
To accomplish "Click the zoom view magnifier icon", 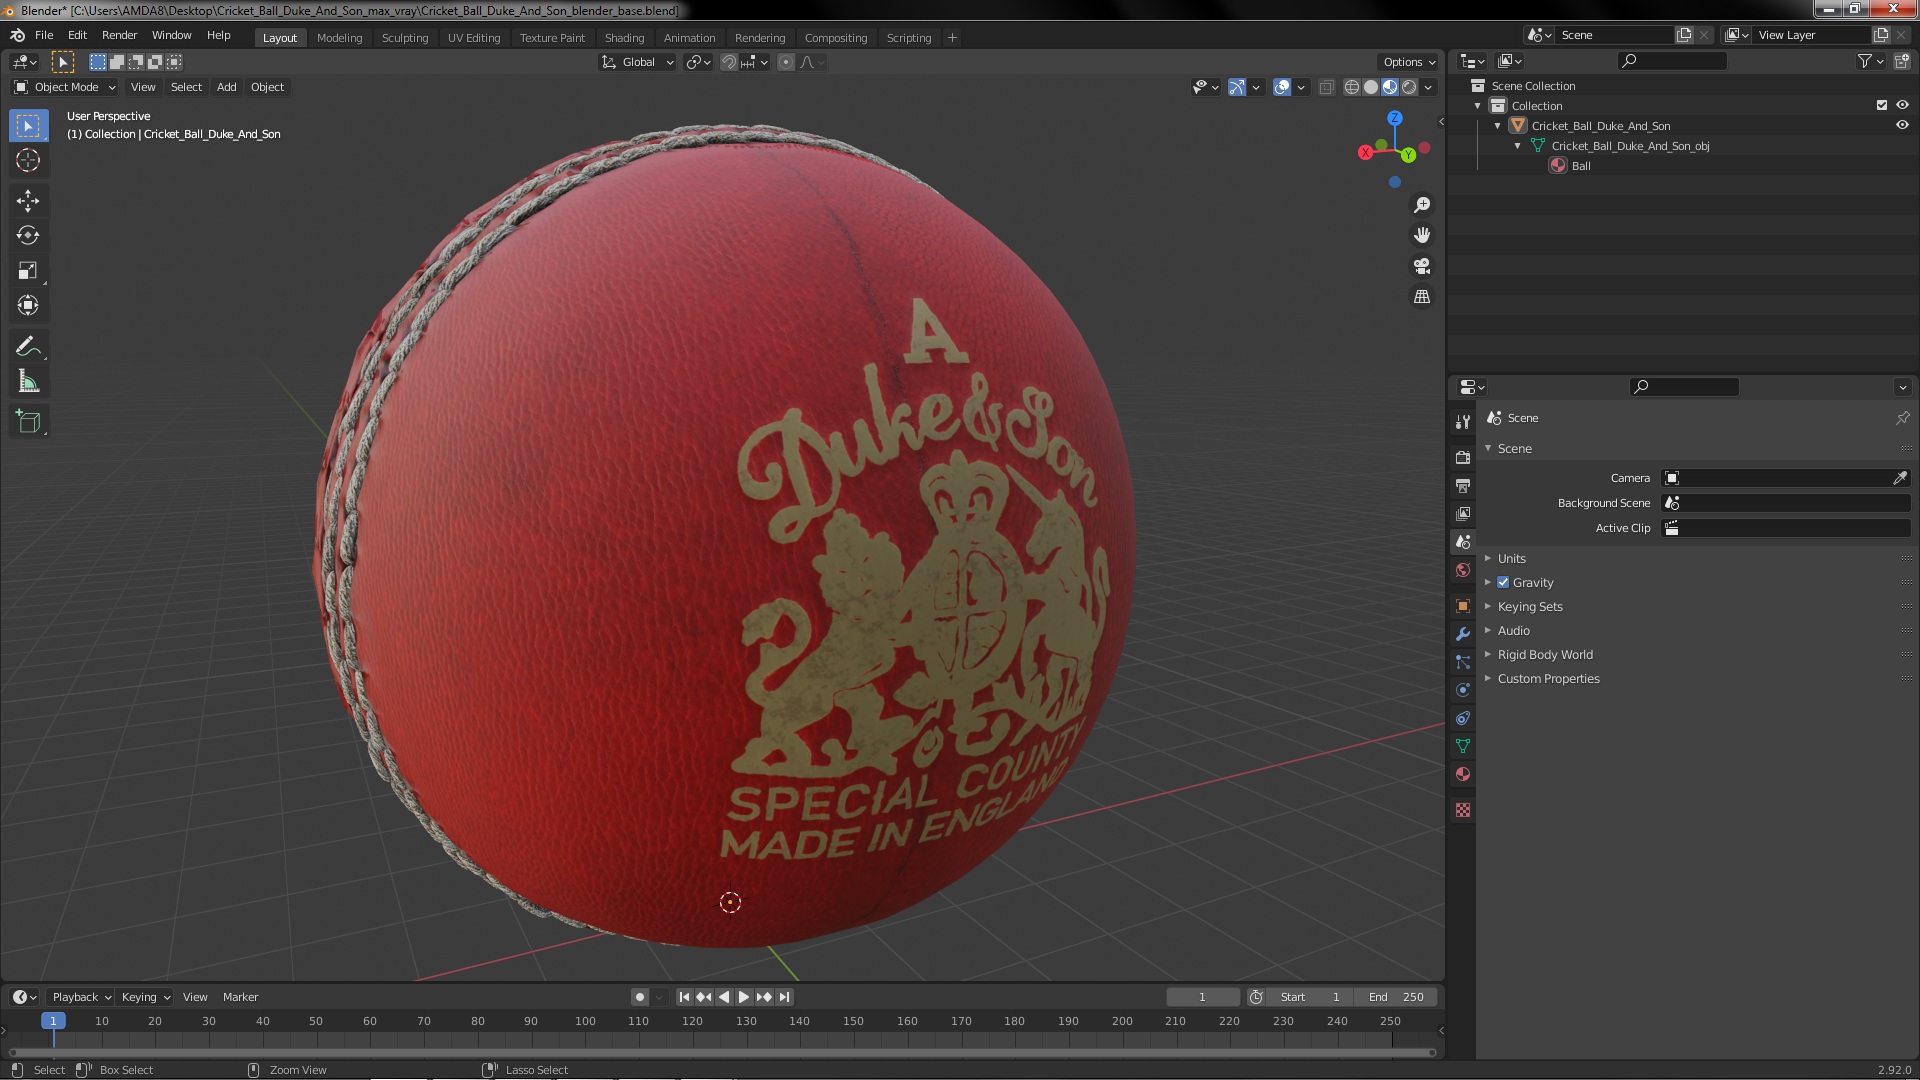I will [1421, 205].
